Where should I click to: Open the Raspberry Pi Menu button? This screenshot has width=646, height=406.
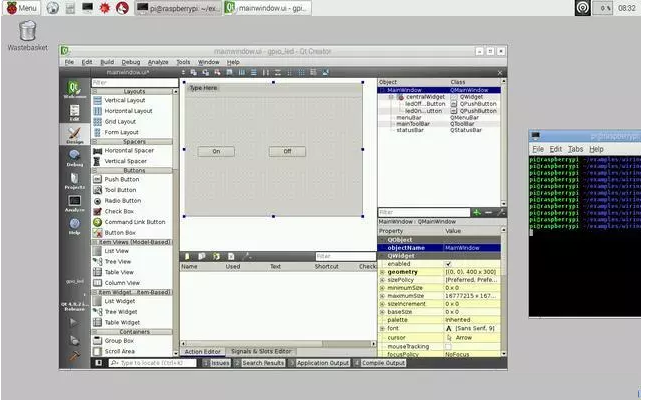[x=20, y=8]
